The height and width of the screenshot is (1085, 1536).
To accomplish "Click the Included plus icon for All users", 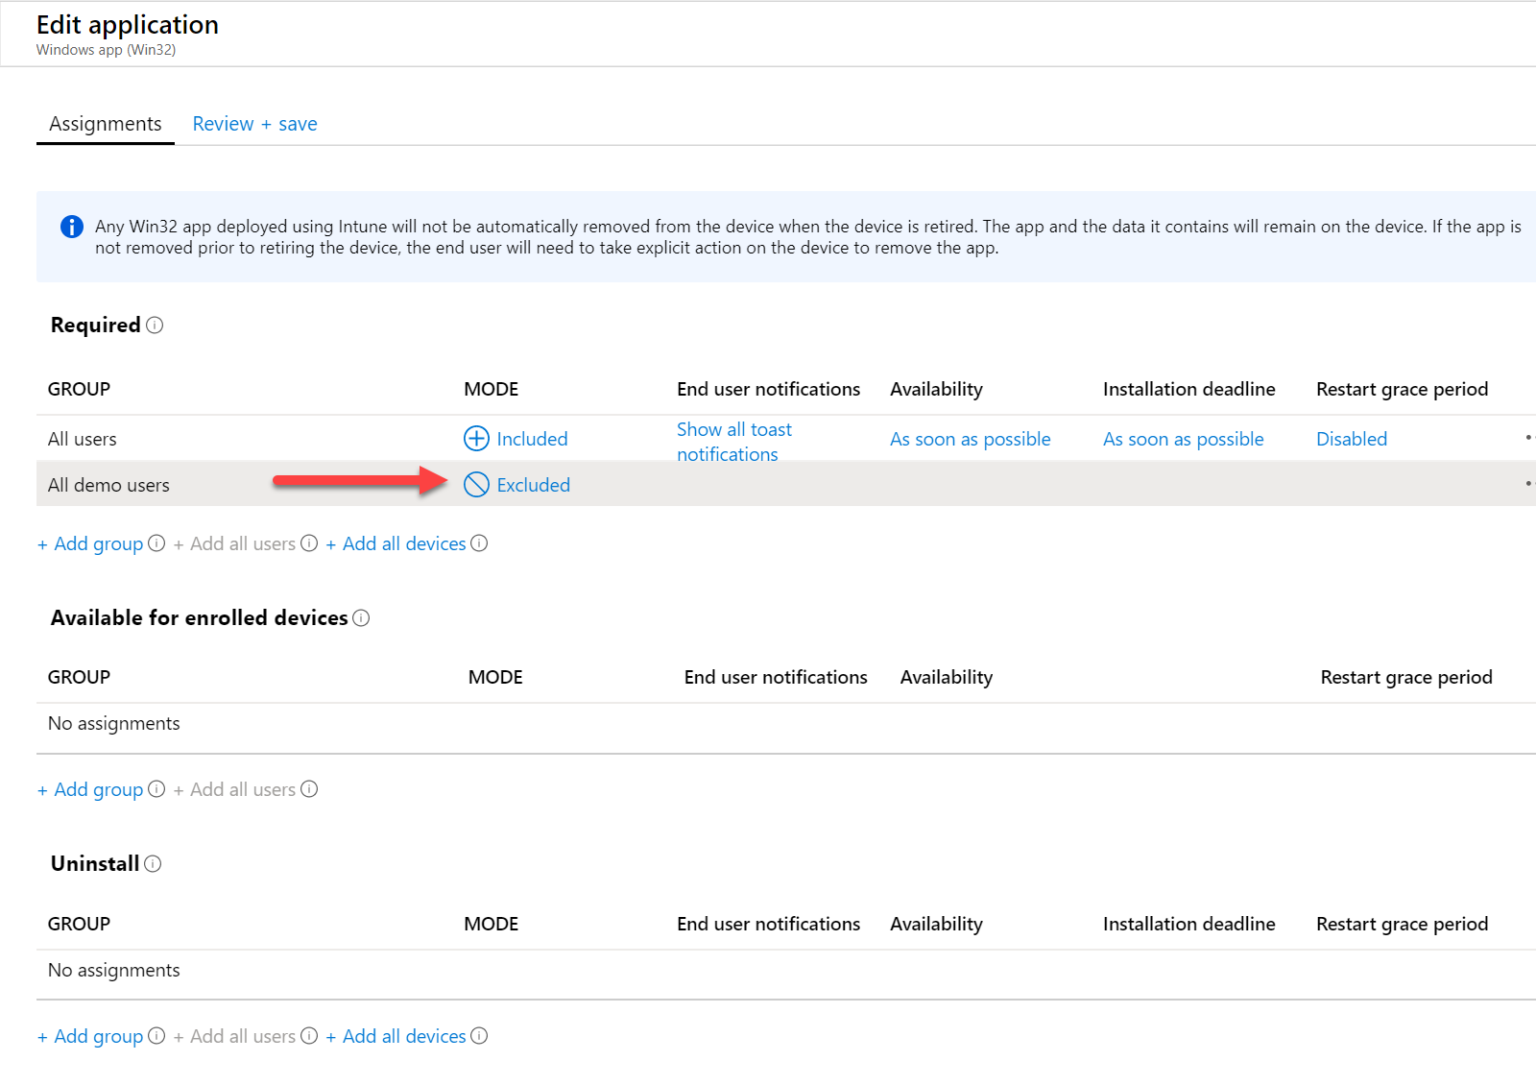I will [476, 438].
